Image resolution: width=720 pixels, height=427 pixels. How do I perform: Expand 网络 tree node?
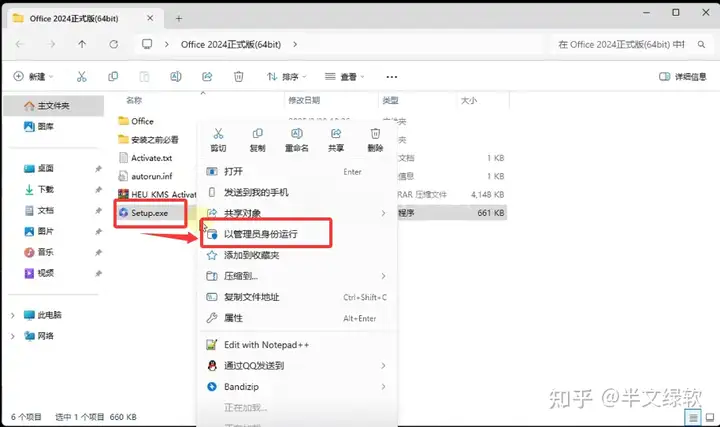click(12, 337)
